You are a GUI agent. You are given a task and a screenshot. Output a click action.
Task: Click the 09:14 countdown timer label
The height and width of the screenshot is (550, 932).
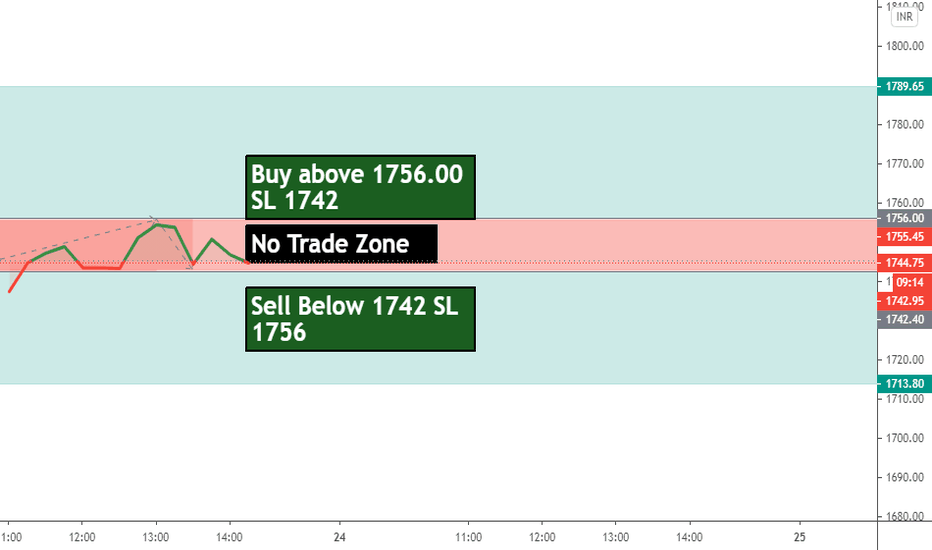point(911,282)
